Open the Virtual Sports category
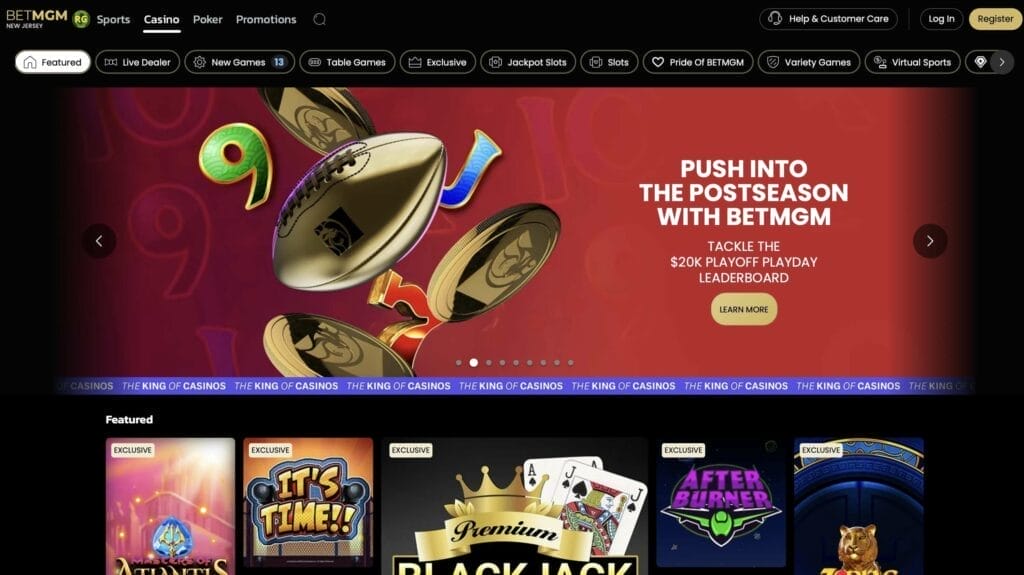 point(913,62)
